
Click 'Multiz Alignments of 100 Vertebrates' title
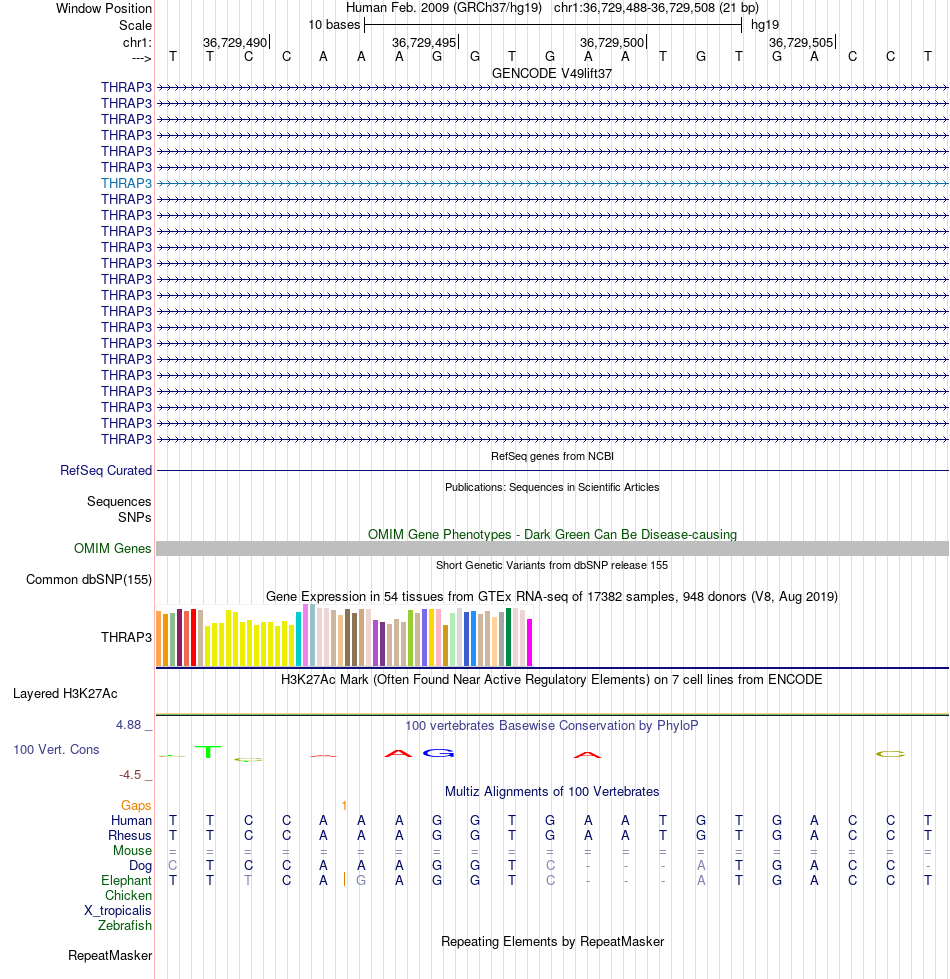[x=552, y=791]
